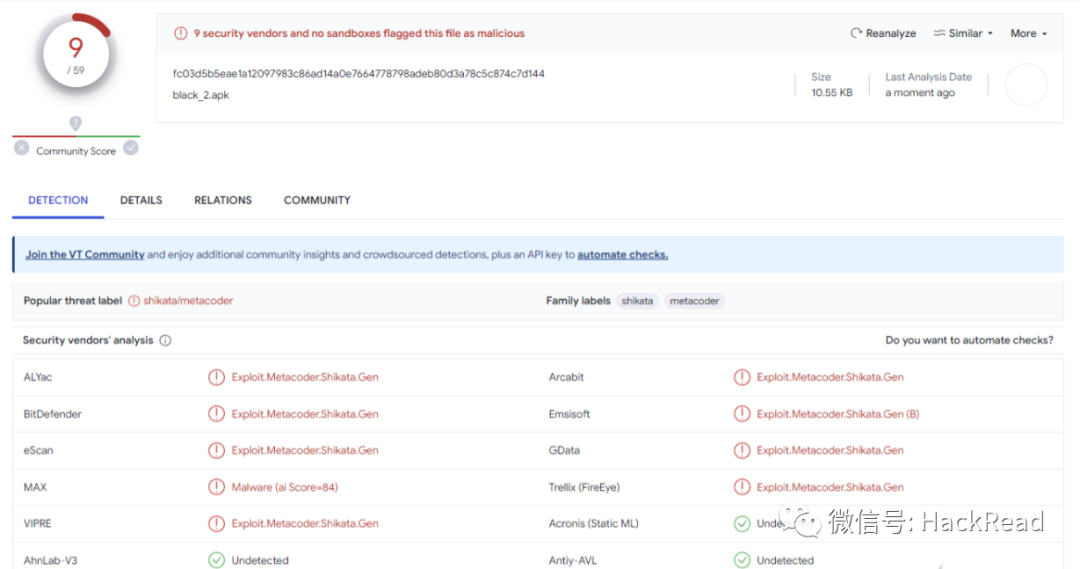Click the community score location pin icon

pyautogui.click(x=76, y=123)
